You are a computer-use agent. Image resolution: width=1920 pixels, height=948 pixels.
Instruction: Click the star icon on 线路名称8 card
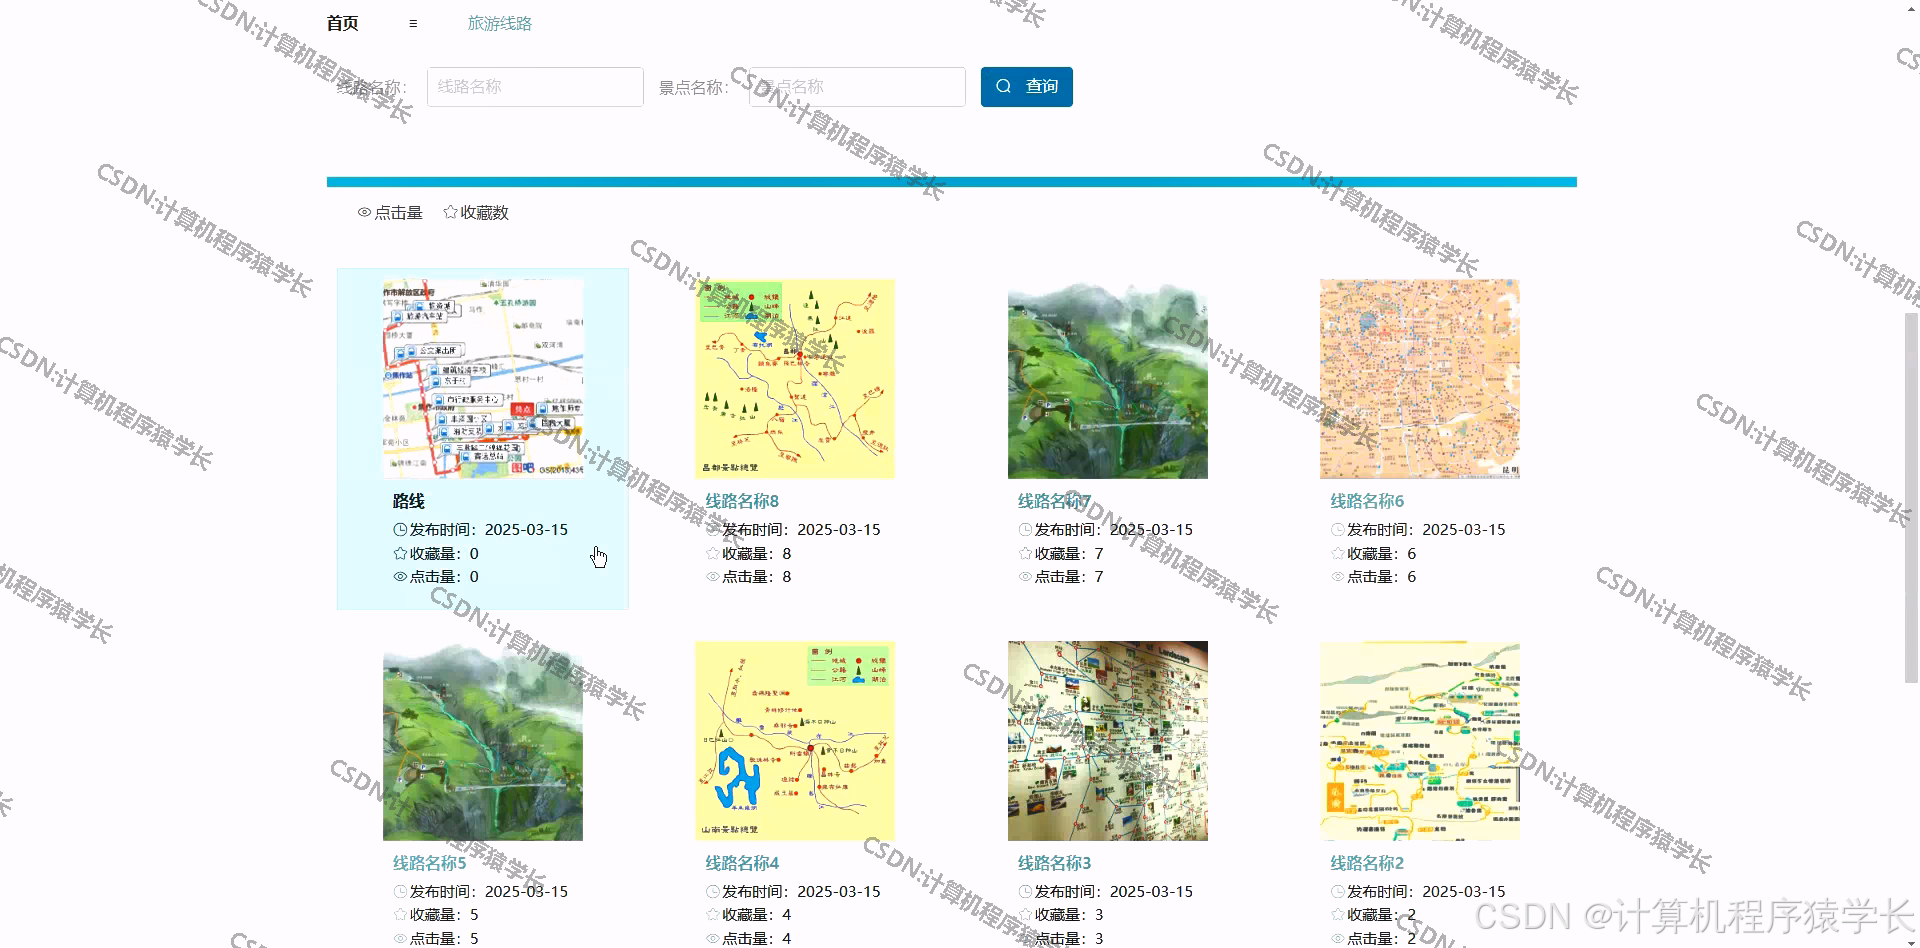pos(713,553)
